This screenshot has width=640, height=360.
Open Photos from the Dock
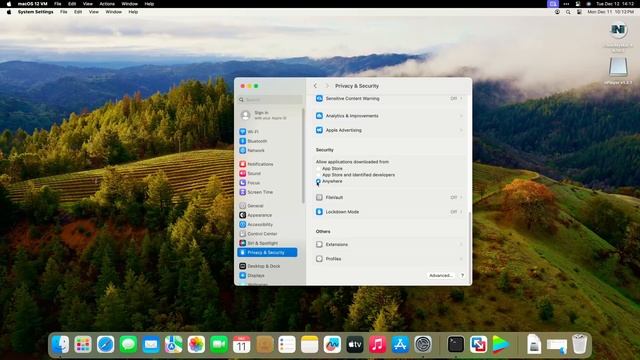coord(196,344)
